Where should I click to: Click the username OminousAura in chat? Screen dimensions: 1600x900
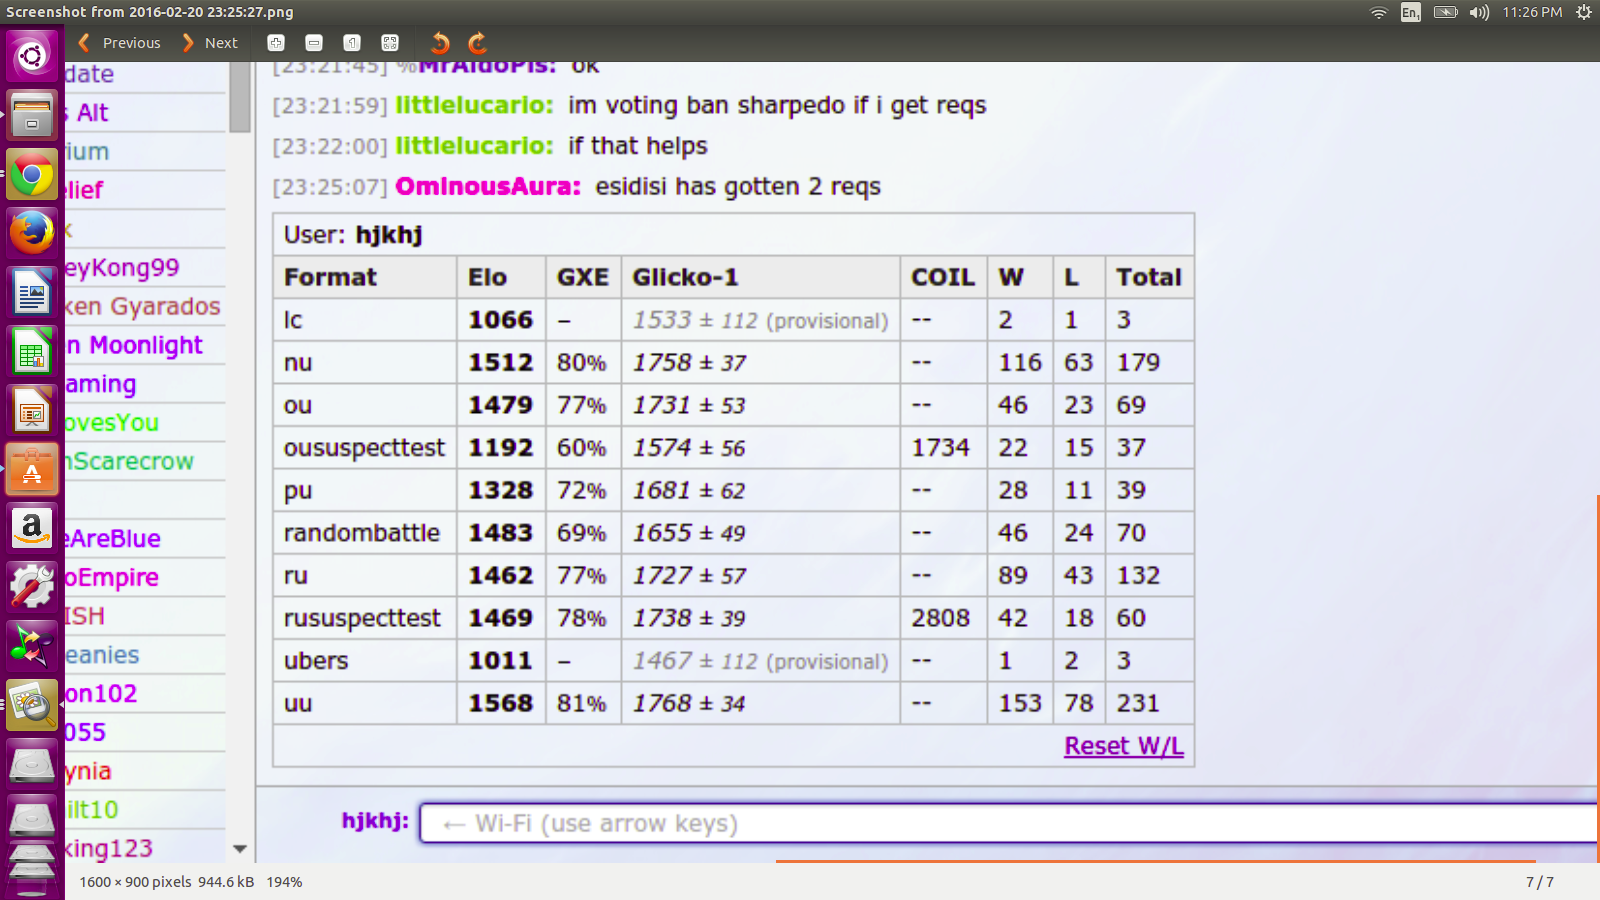pos(487,187)
